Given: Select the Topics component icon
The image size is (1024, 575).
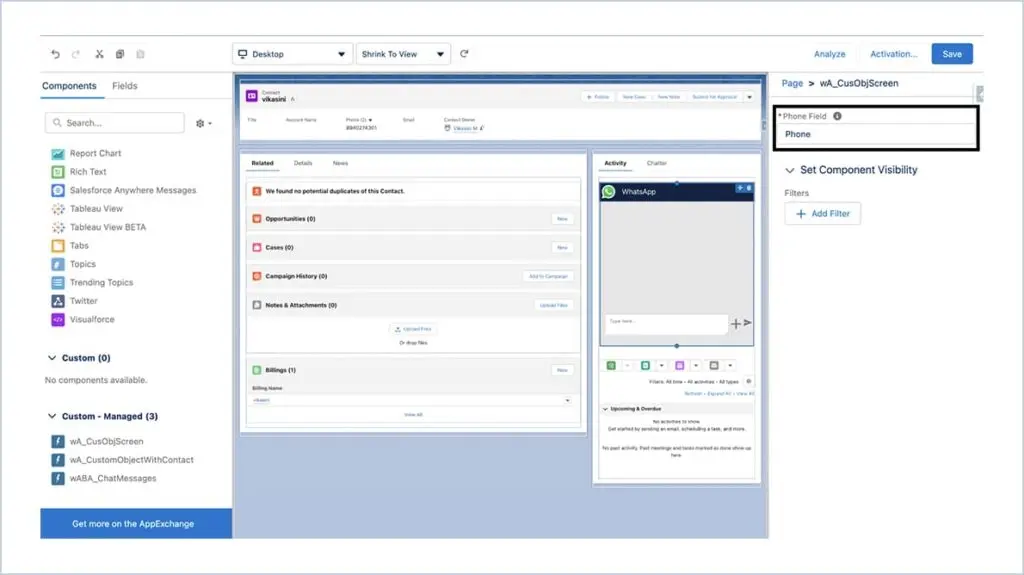Looking at the screenshot, I should pyautogui.click(x=58, y=264).
